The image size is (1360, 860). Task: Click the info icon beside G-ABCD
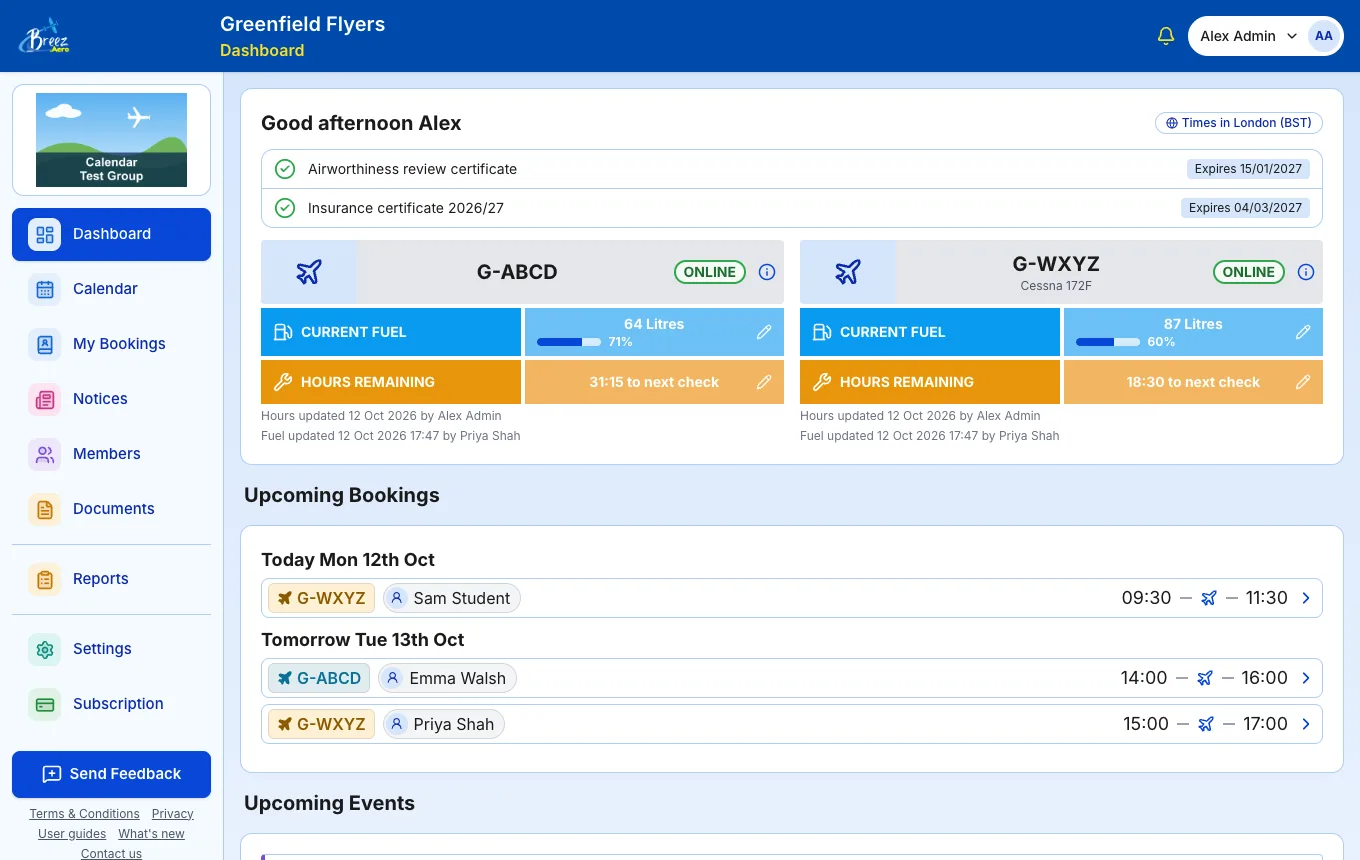(767, 272)
